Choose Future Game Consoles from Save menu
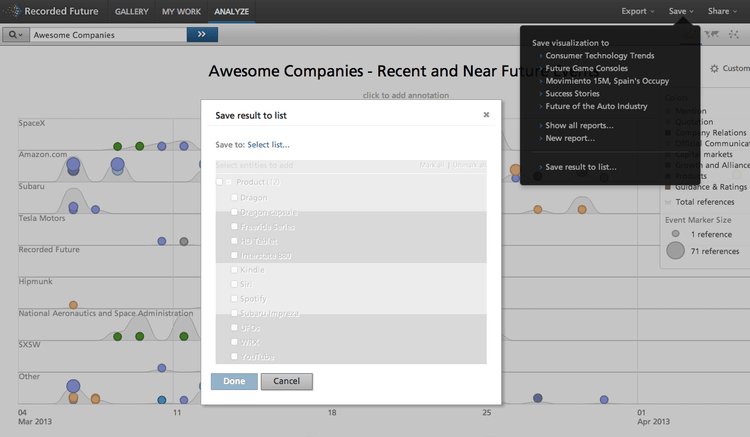This screenshot has height=437, width=750. point(586,68)
